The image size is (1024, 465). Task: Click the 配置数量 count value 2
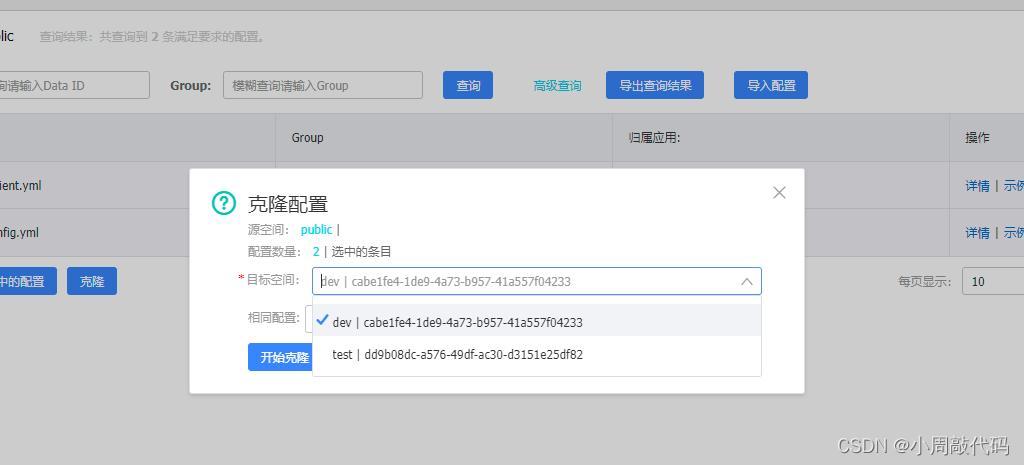click(316, 252)
